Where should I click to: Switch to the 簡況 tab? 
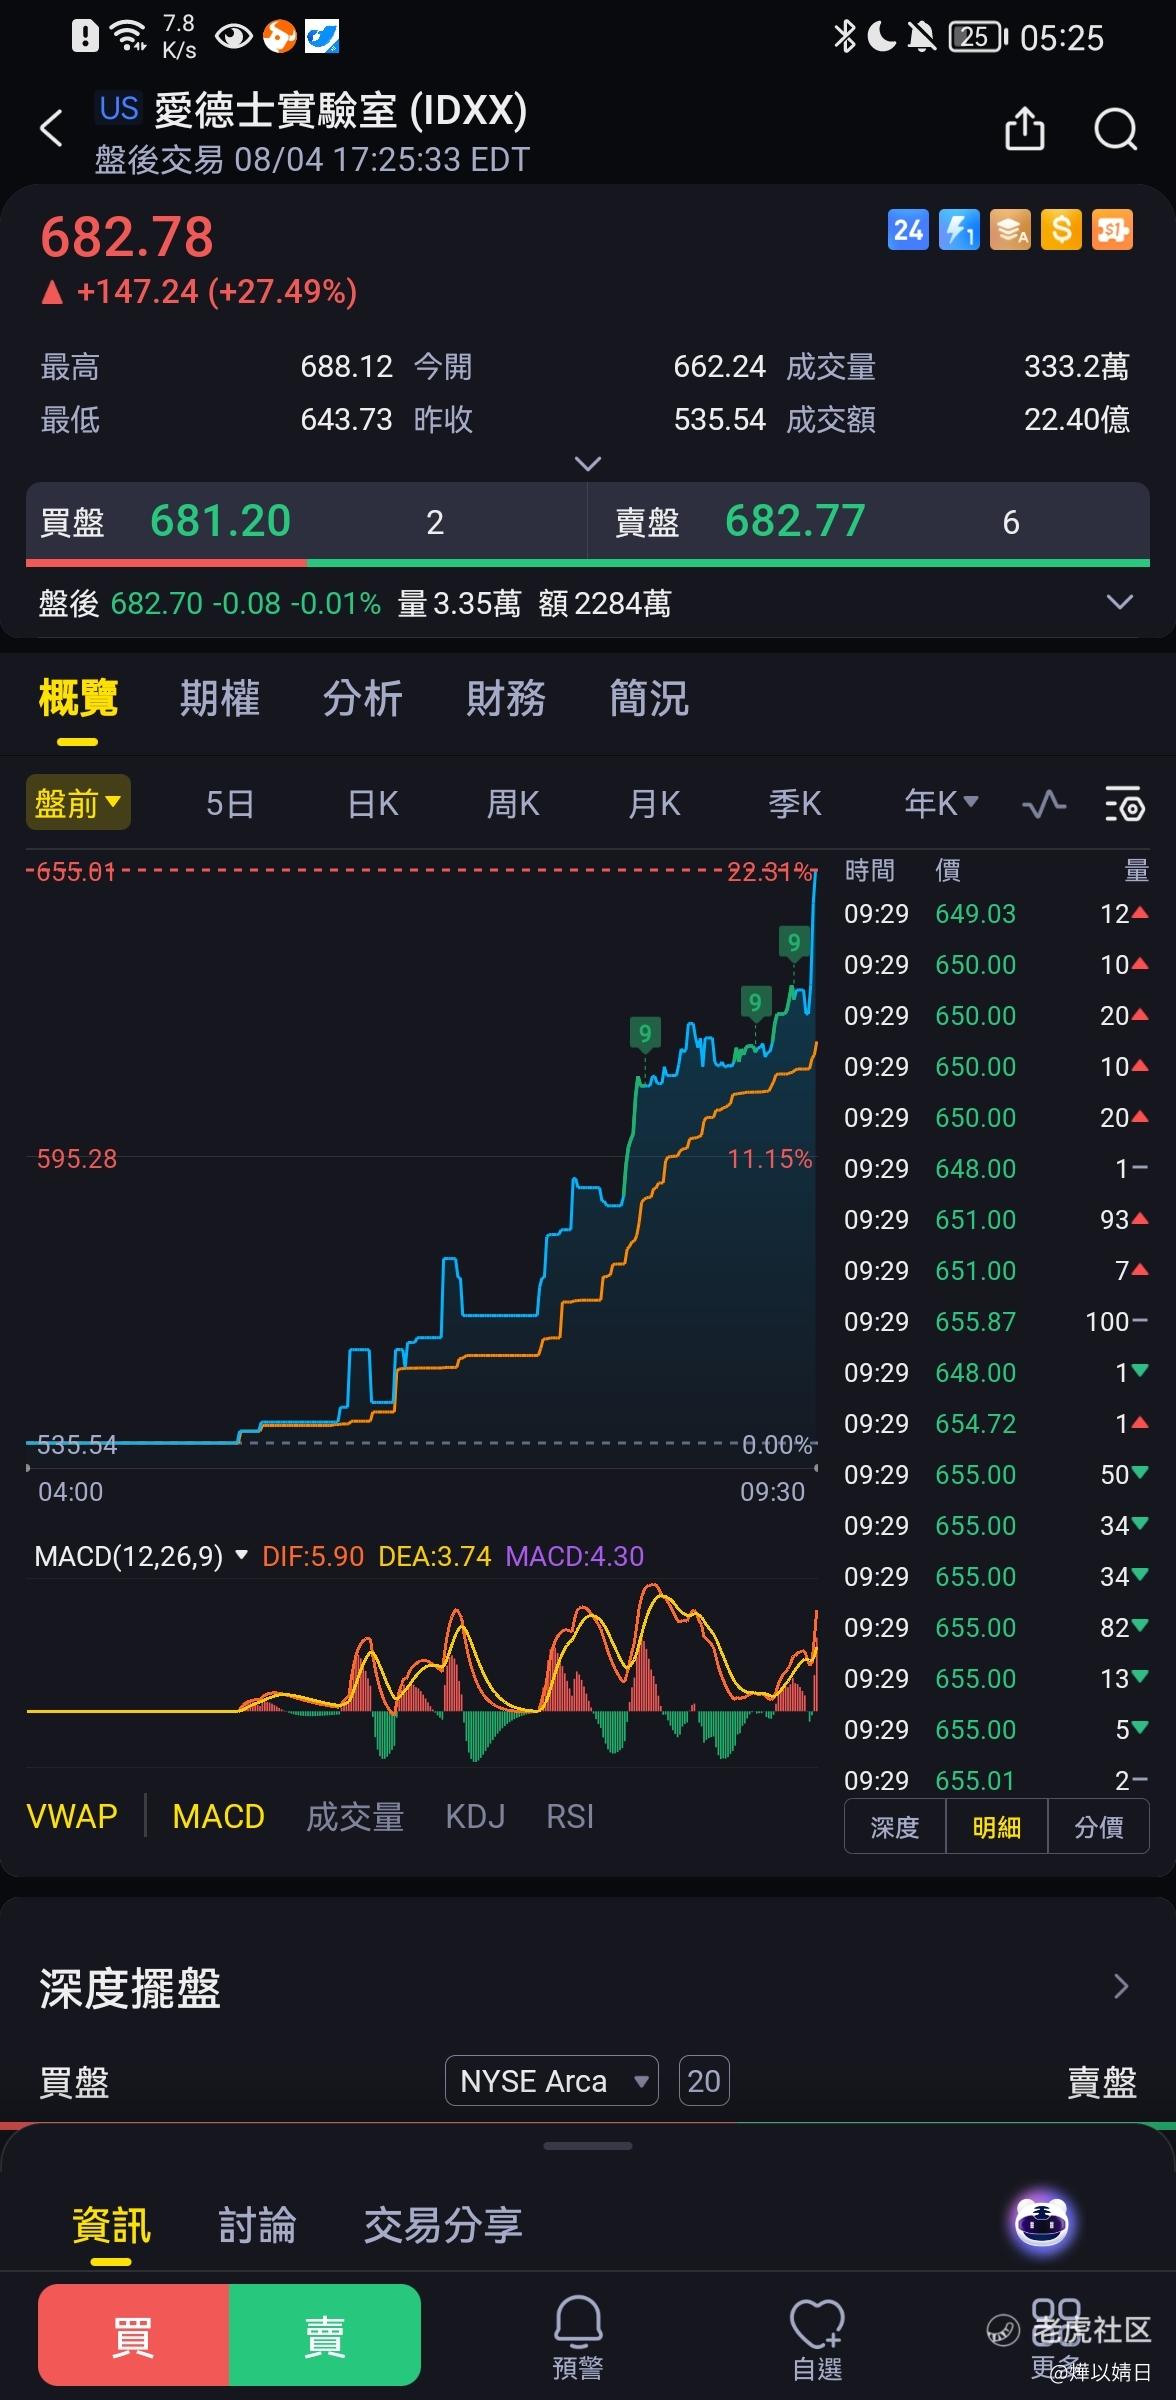tap(649, 698)
